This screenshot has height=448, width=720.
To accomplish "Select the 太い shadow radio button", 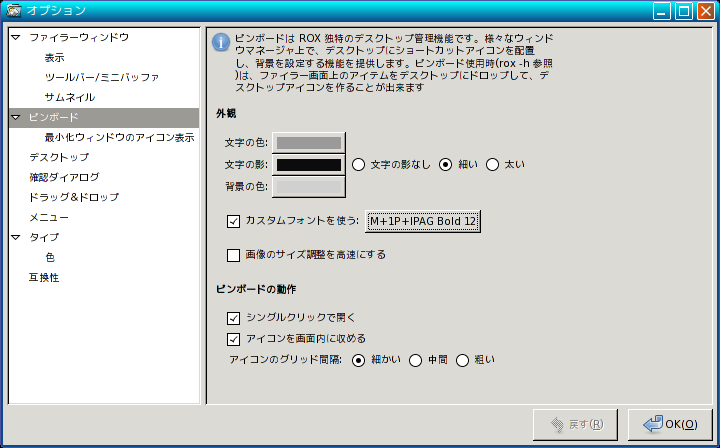I will [492, 165].
